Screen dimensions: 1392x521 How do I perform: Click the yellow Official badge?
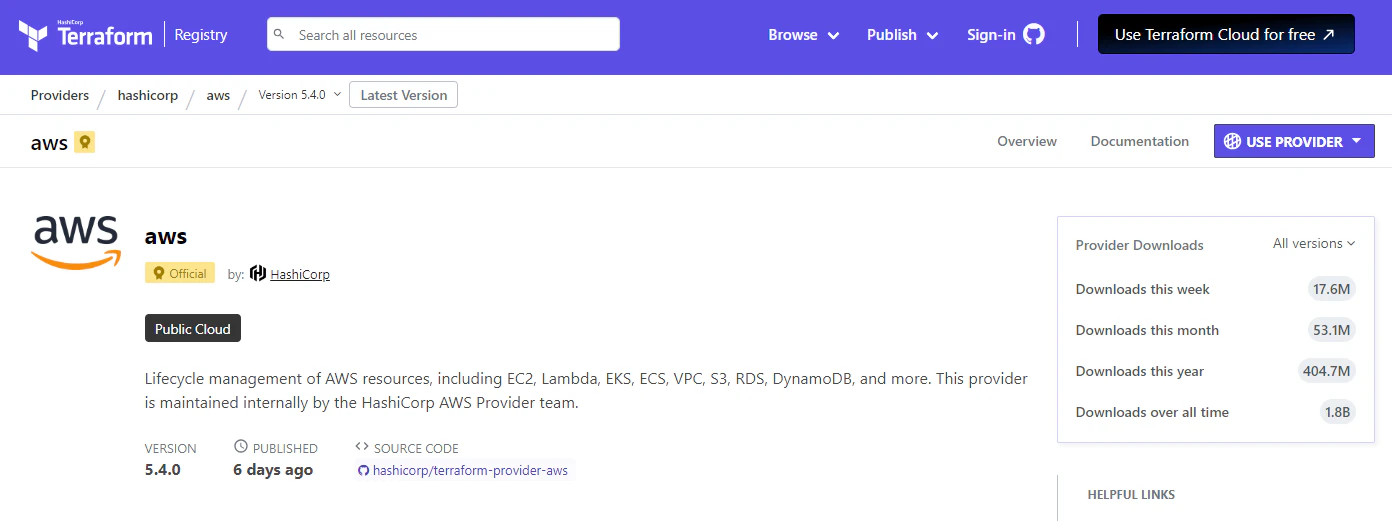coord(180,273)
